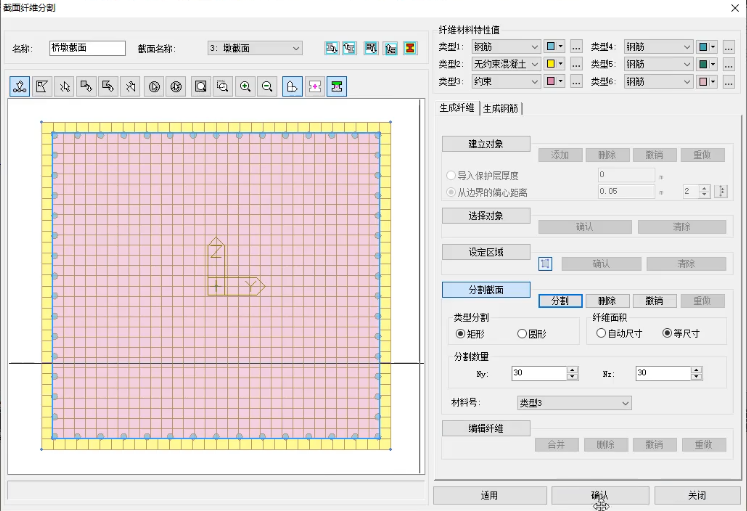Click the zoom in magnifier icon

coord(245,87)
